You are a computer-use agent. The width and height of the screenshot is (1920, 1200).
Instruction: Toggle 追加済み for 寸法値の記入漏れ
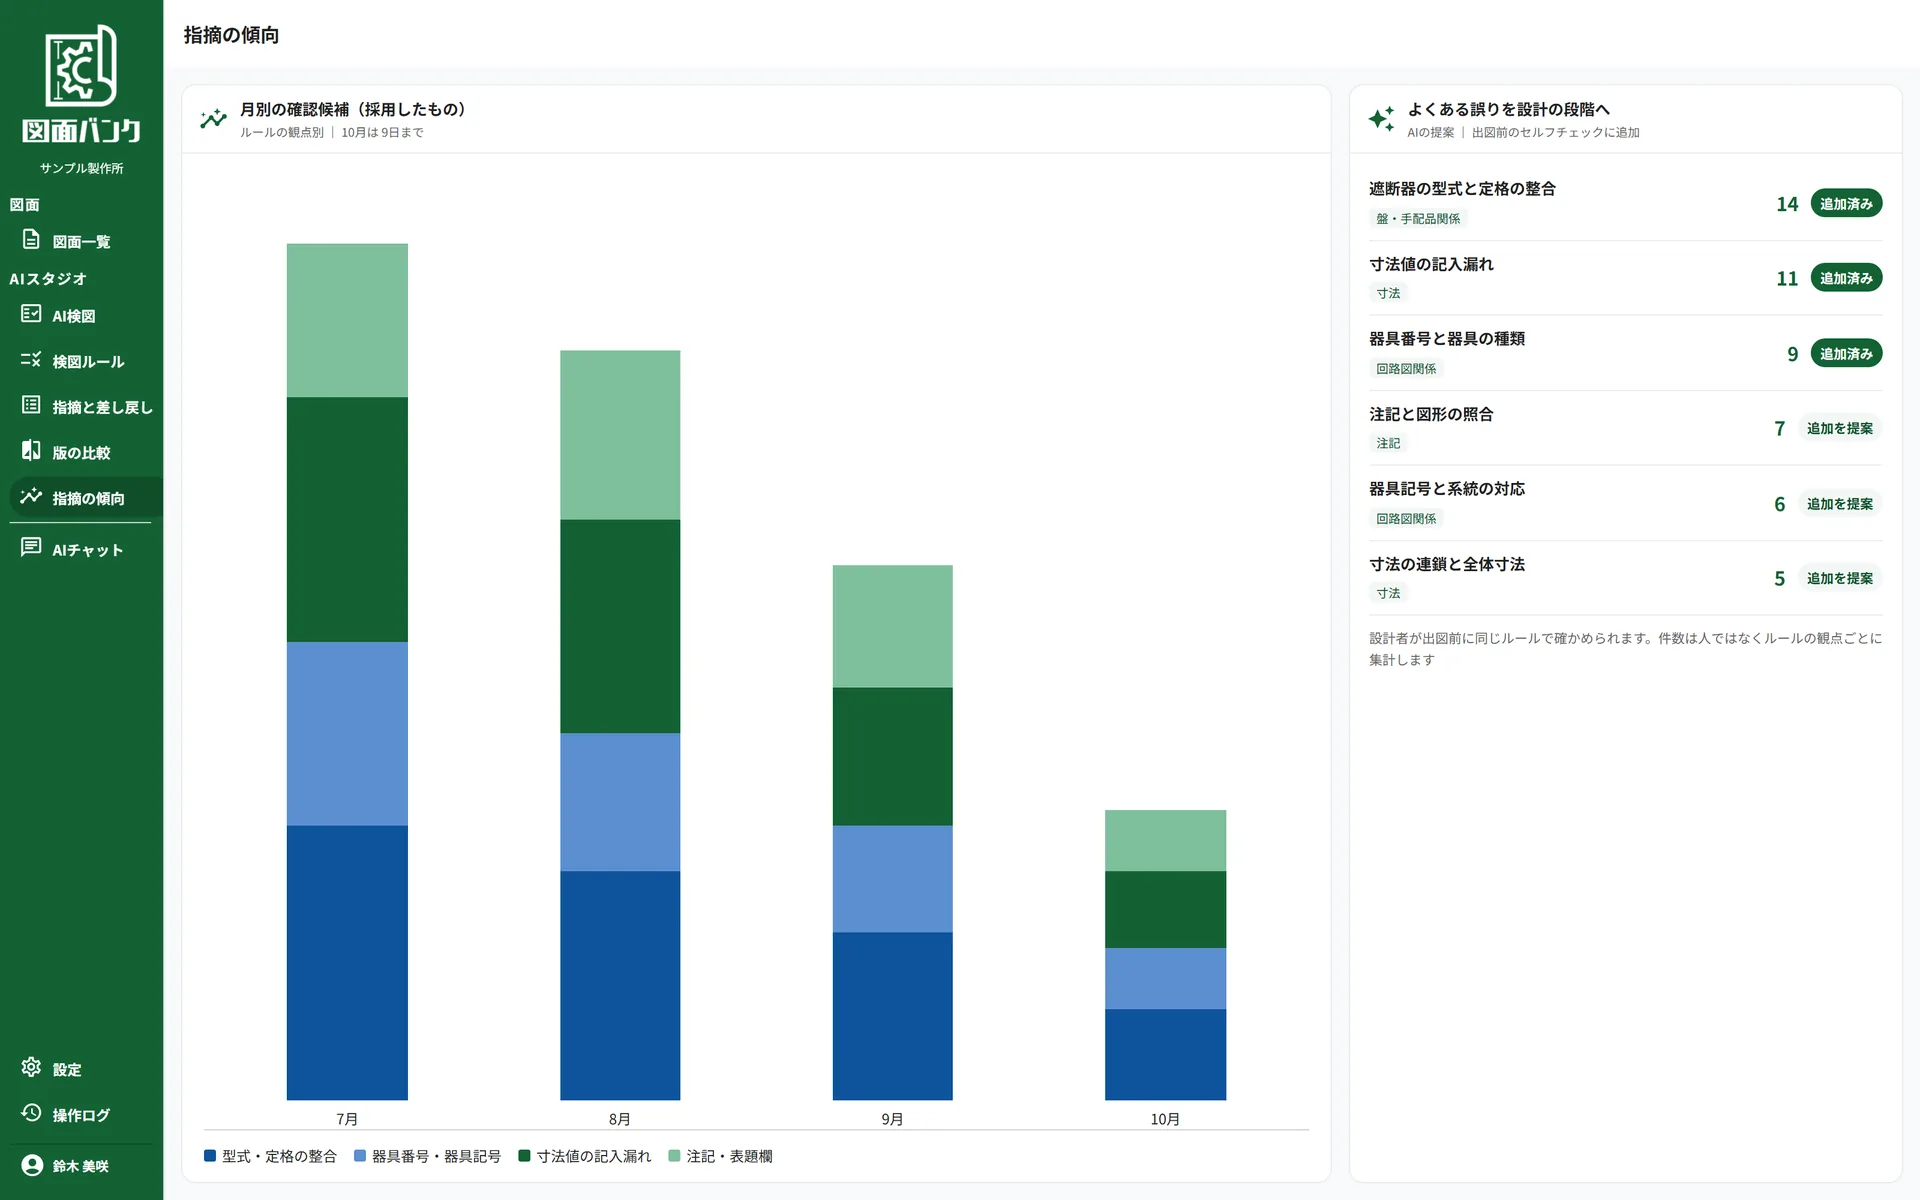pyautogui.click(x=1846, y=278)
